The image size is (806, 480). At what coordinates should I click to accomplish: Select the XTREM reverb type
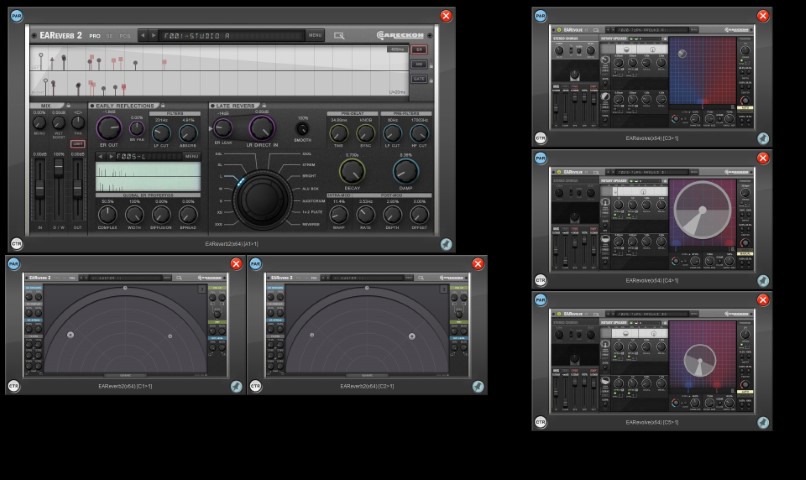pos(309,165)
